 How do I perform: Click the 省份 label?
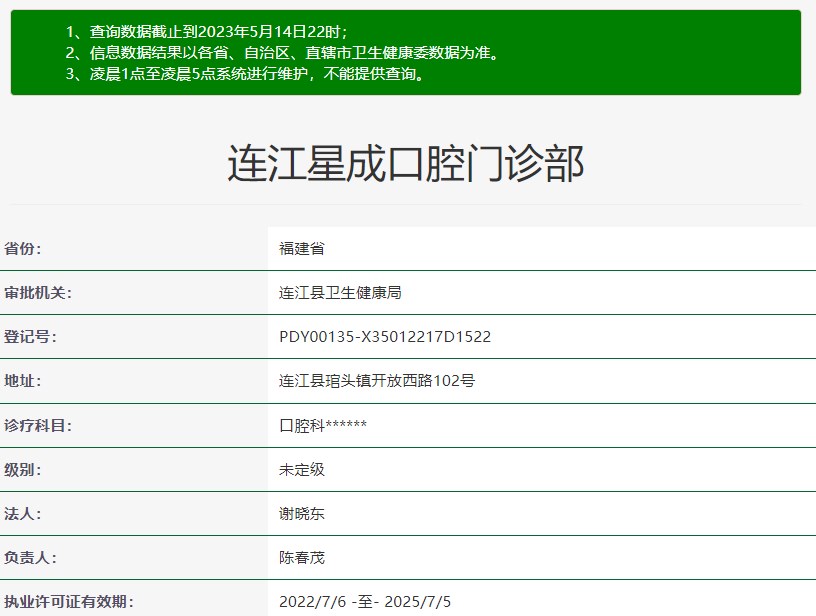(22, 249)
